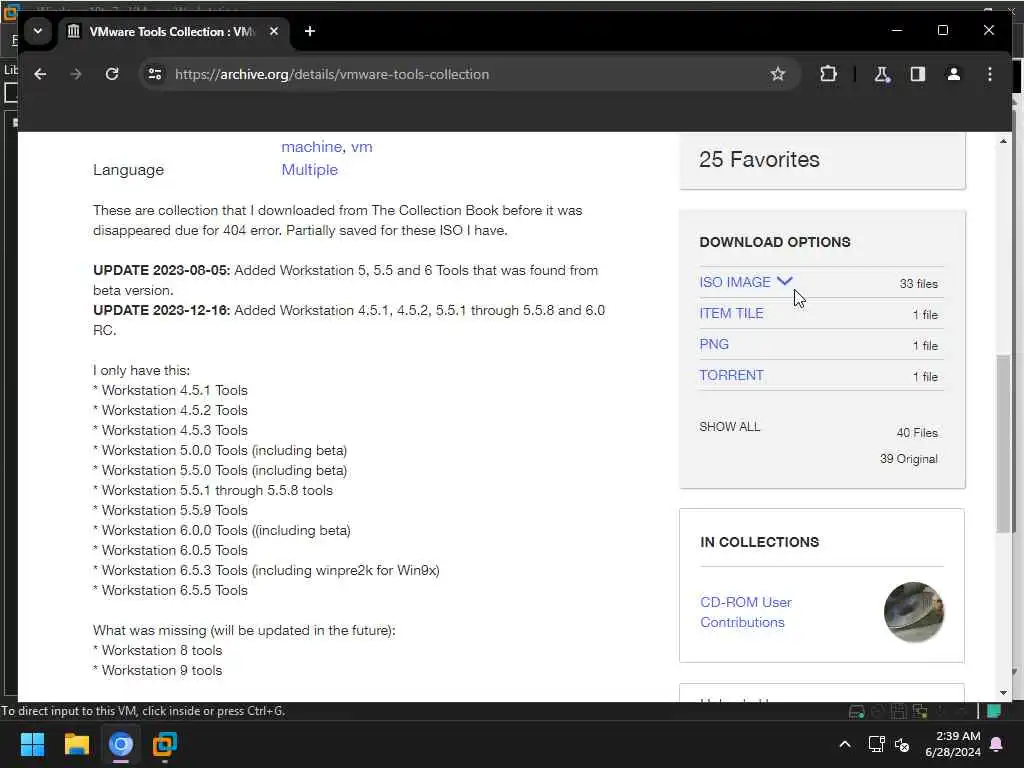Go back to the previous page

[40, 74]
